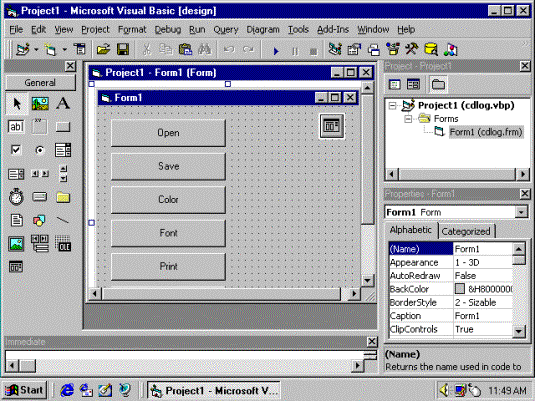The width and height of the screenshot is (535, 401).
Task: Click the Open Project toolbar icon
Action: point(103,50)
